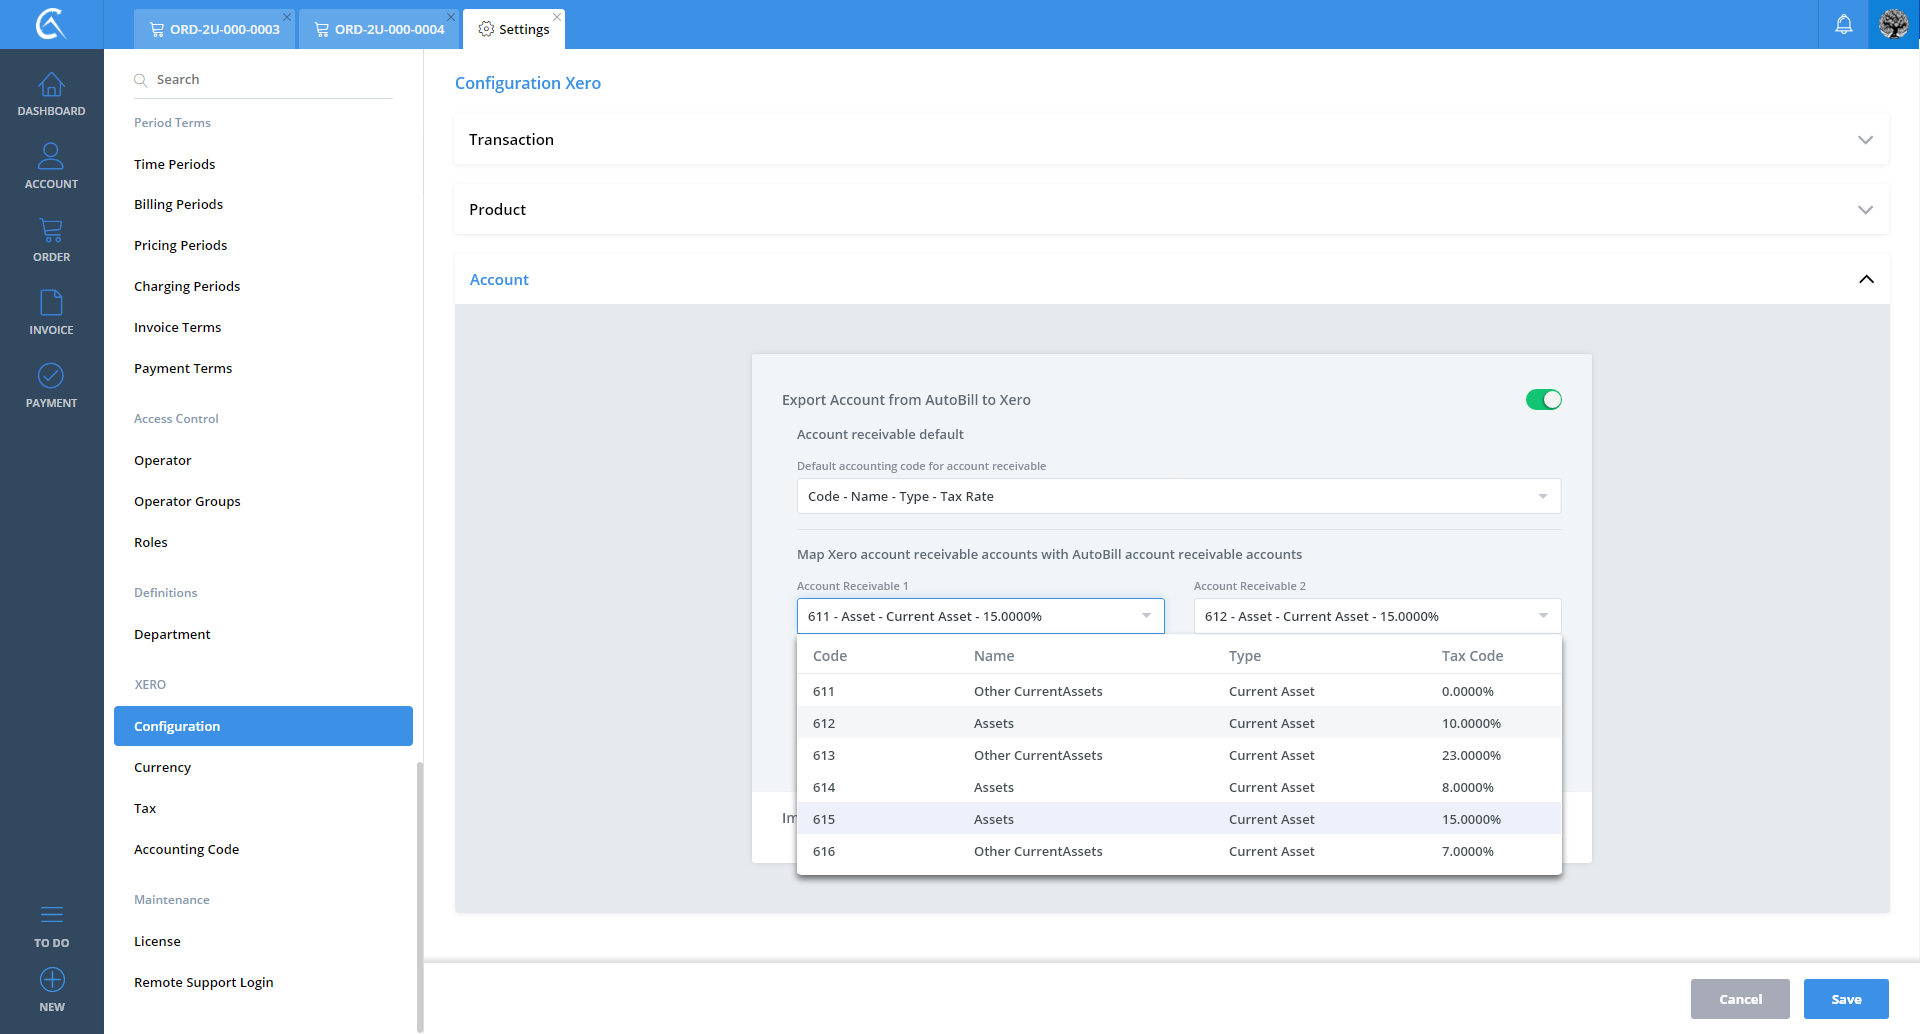This screenshot has height=1034, width=1920.
Task: Switch to the ORD-2U-000-0003 tab
Action: tap(215, 29)
